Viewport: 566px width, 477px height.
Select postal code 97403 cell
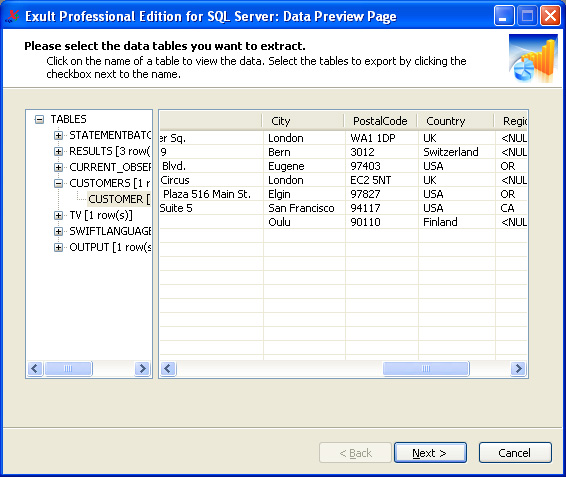(x=382, y=166)
